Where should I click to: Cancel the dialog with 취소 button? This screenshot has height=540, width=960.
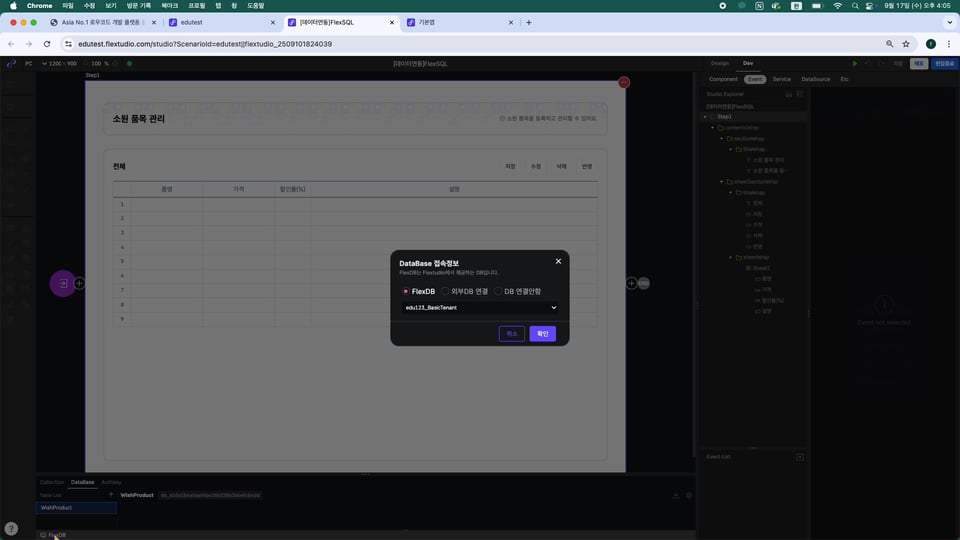pyautogui.click(x=512, y=334)
